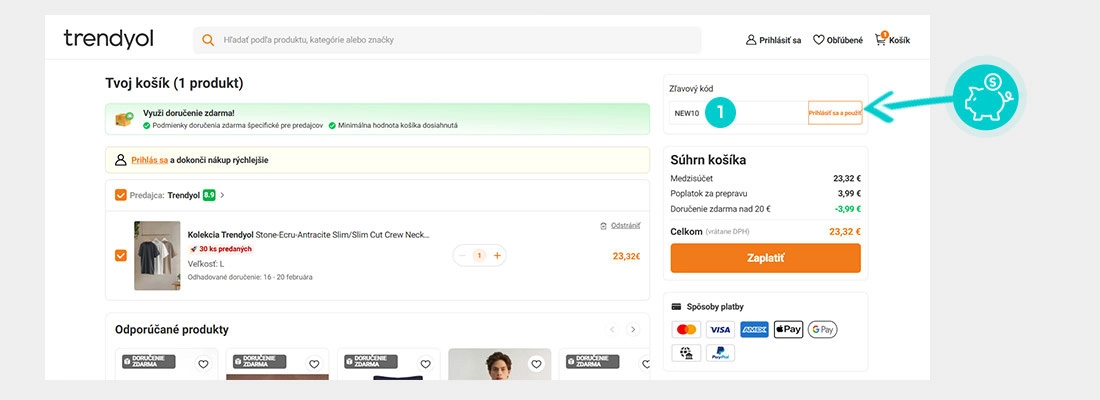The image size is (1100, 400).
Task: Open the T-shirt product thumbnail
Action: (157, 255)
